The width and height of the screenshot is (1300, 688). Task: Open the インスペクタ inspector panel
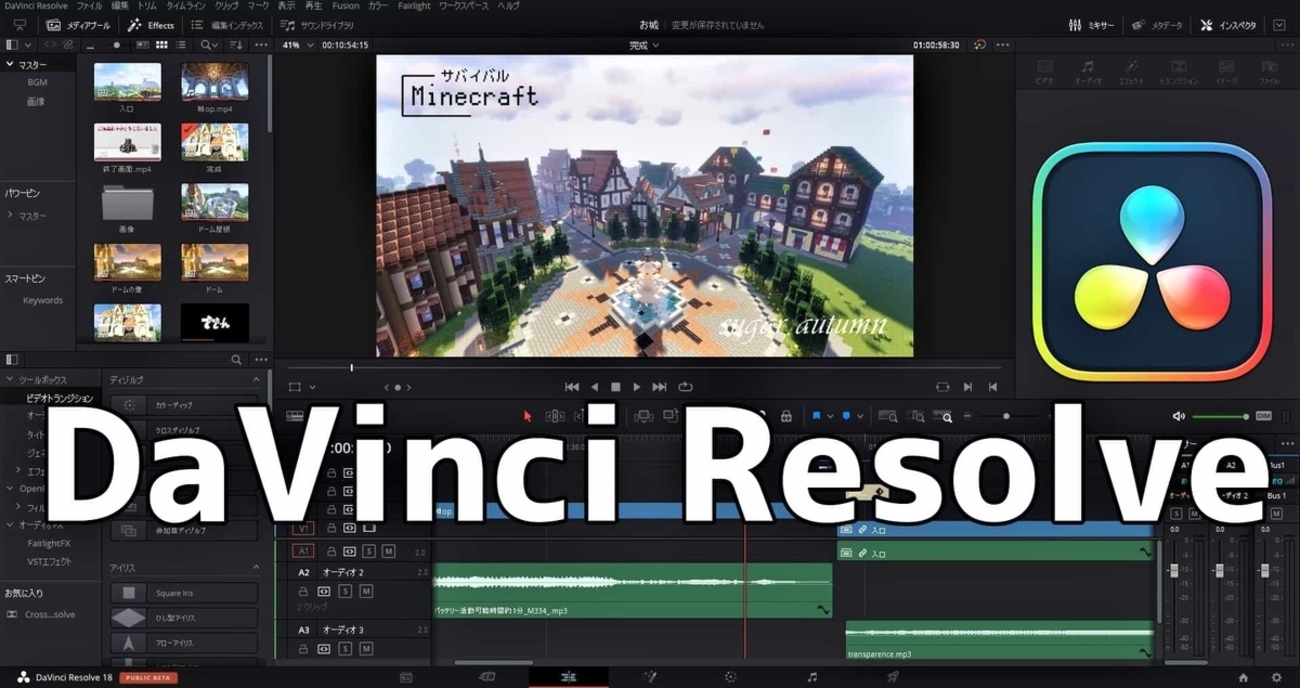tap(1228, 25)
